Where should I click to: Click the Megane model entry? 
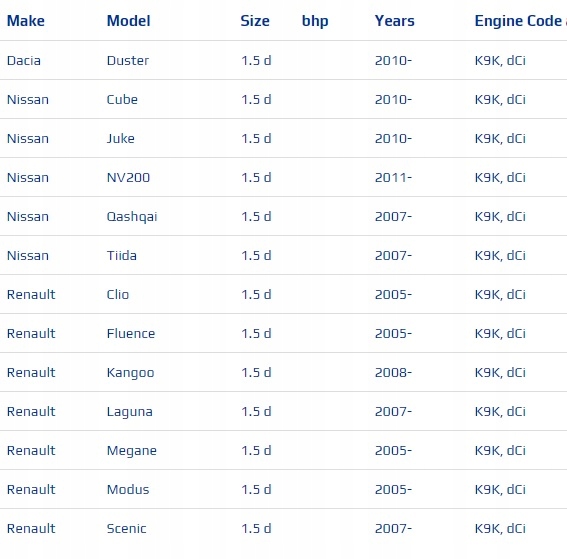point(132,451)
